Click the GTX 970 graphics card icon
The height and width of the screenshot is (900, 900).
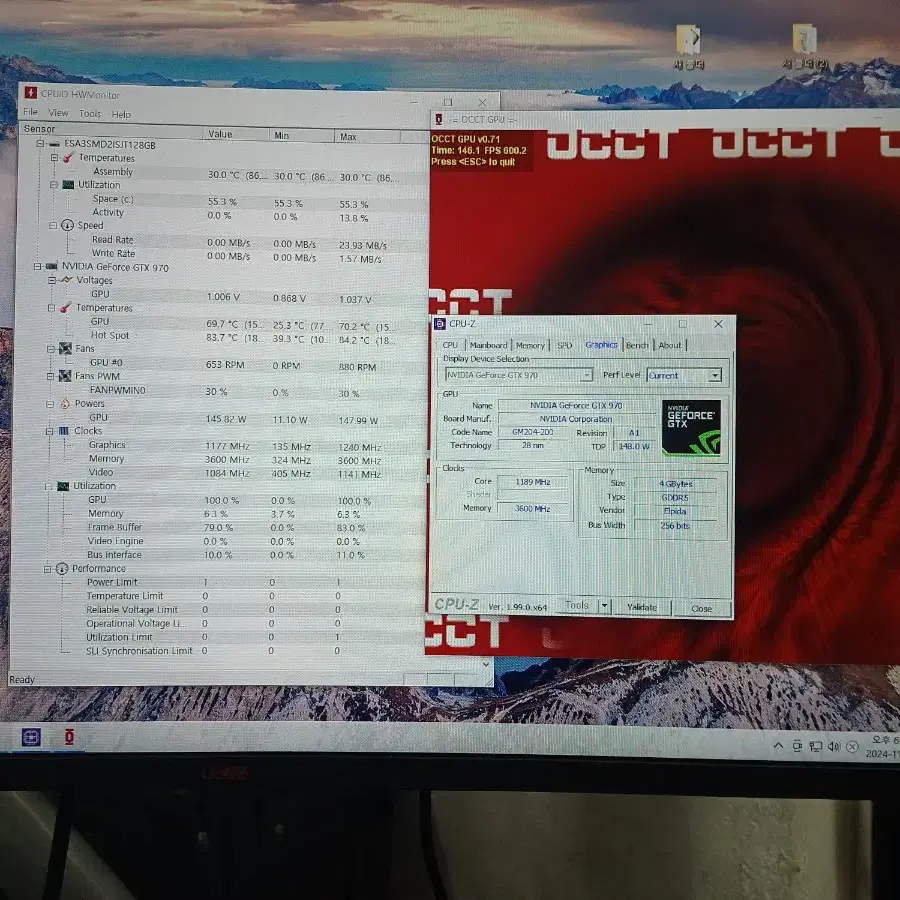click(51, 266)
